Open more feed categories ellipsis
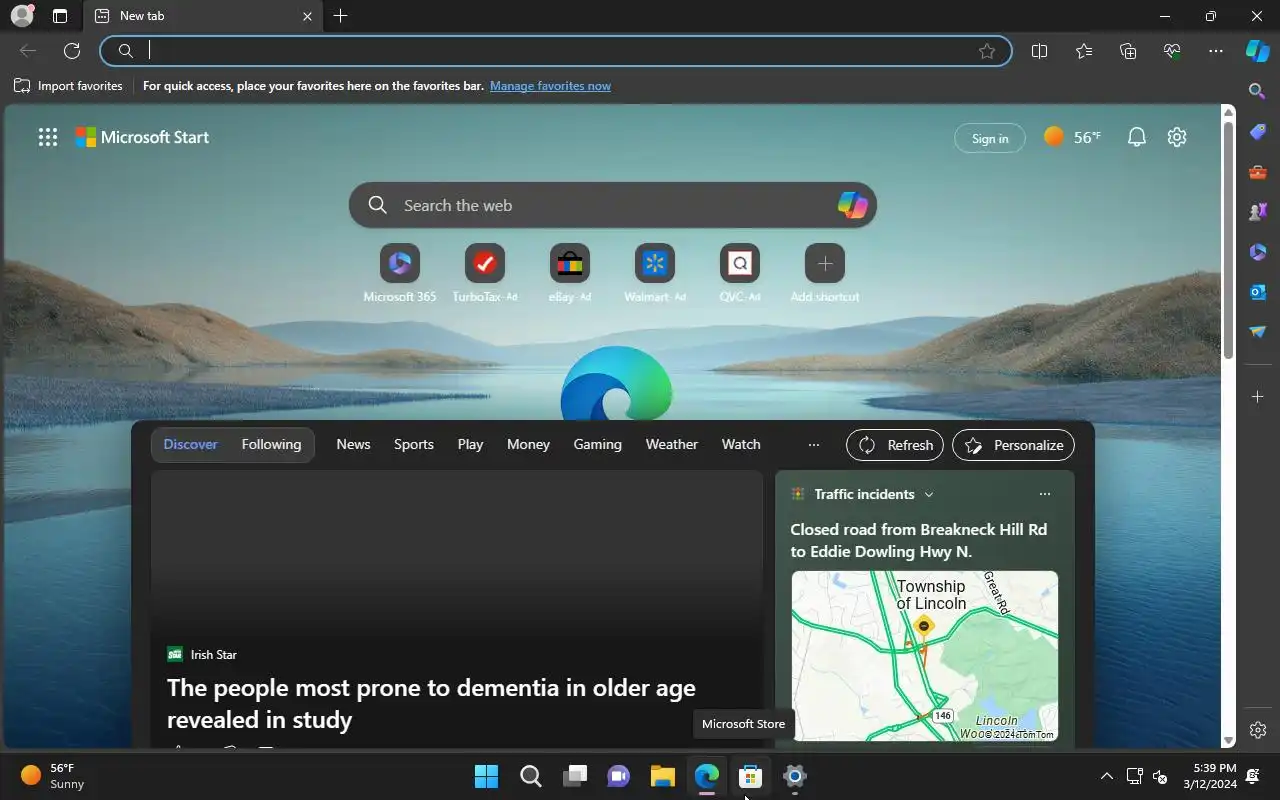Viewport: 1280px width, 800px height. 814,445
